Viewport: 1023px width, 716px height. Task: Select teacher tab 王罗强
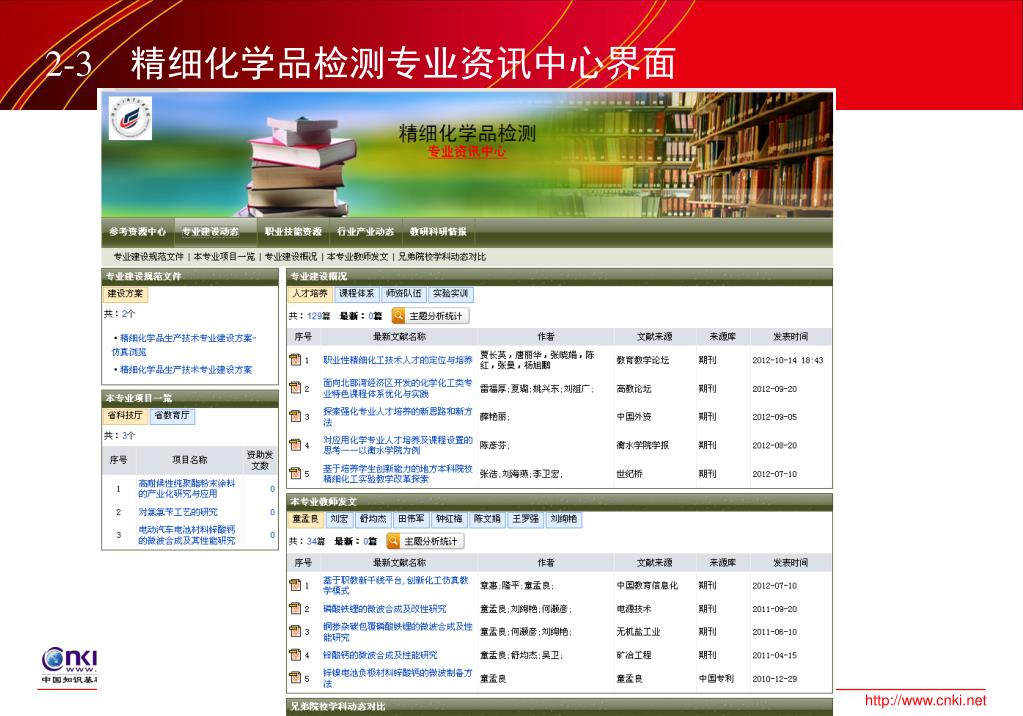[525, 520]
